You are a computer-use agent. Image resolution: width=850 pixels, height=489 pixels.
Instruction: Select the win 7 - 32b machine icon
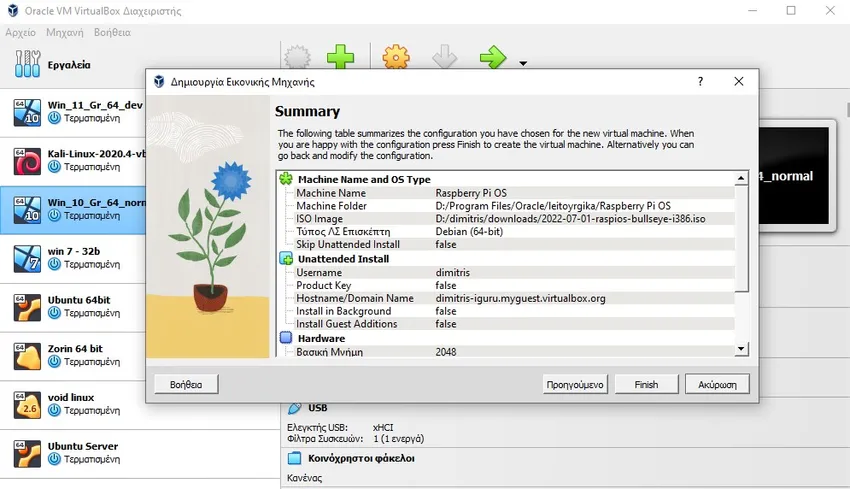click(x=27, y=259)
